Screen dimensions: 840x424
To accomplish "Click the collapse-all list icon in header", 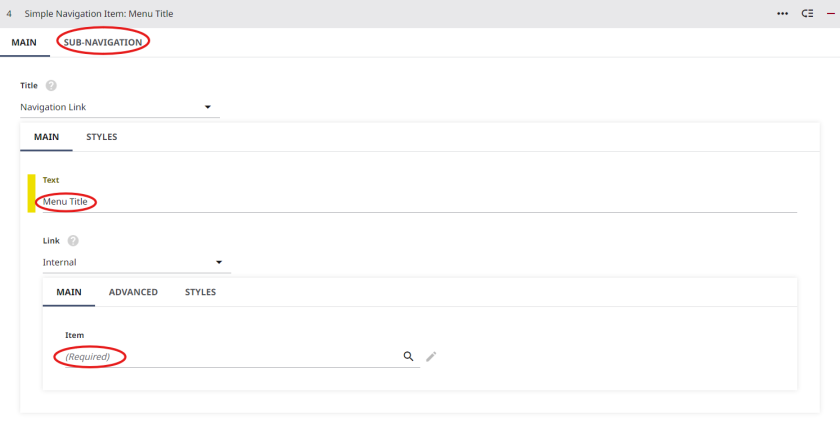I will 807,13.
